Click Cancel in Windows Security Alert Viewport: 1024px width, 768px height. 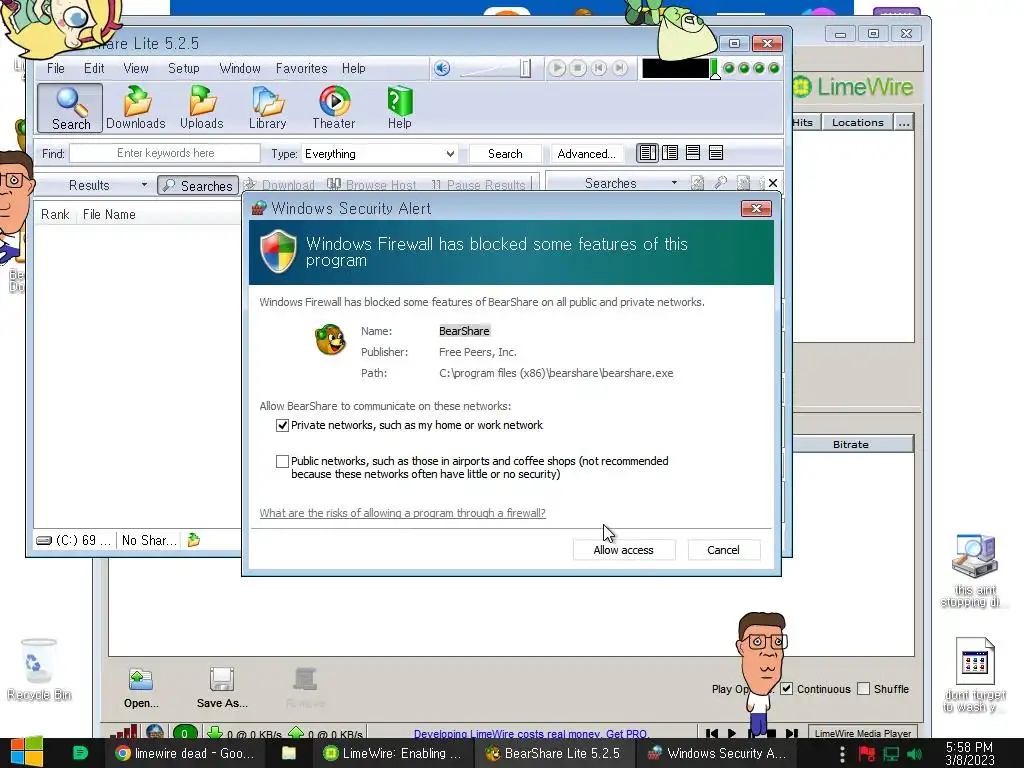coord(724,550)
